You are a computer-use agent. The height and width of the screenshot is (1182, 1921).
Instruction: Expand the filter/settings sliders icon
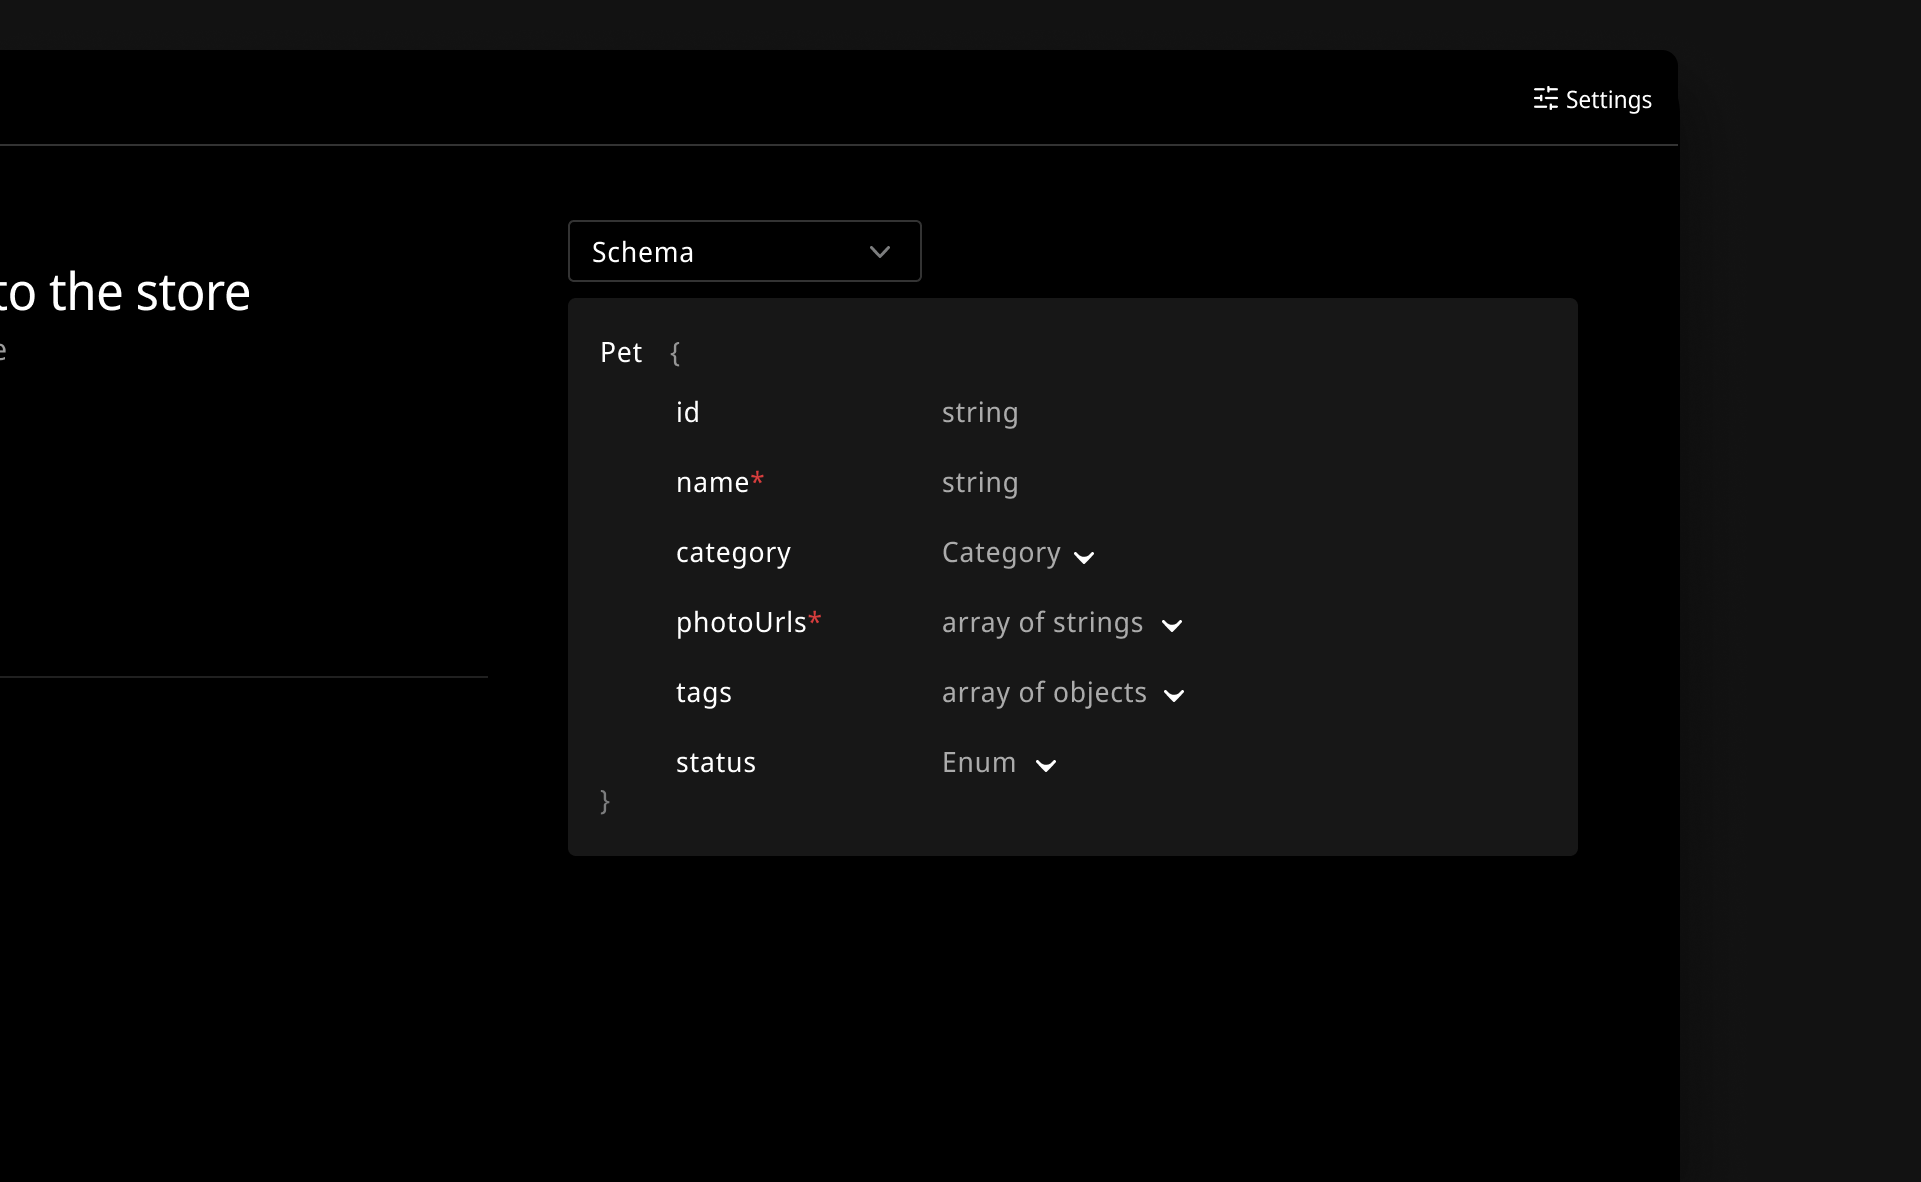tap(1542, 99)
